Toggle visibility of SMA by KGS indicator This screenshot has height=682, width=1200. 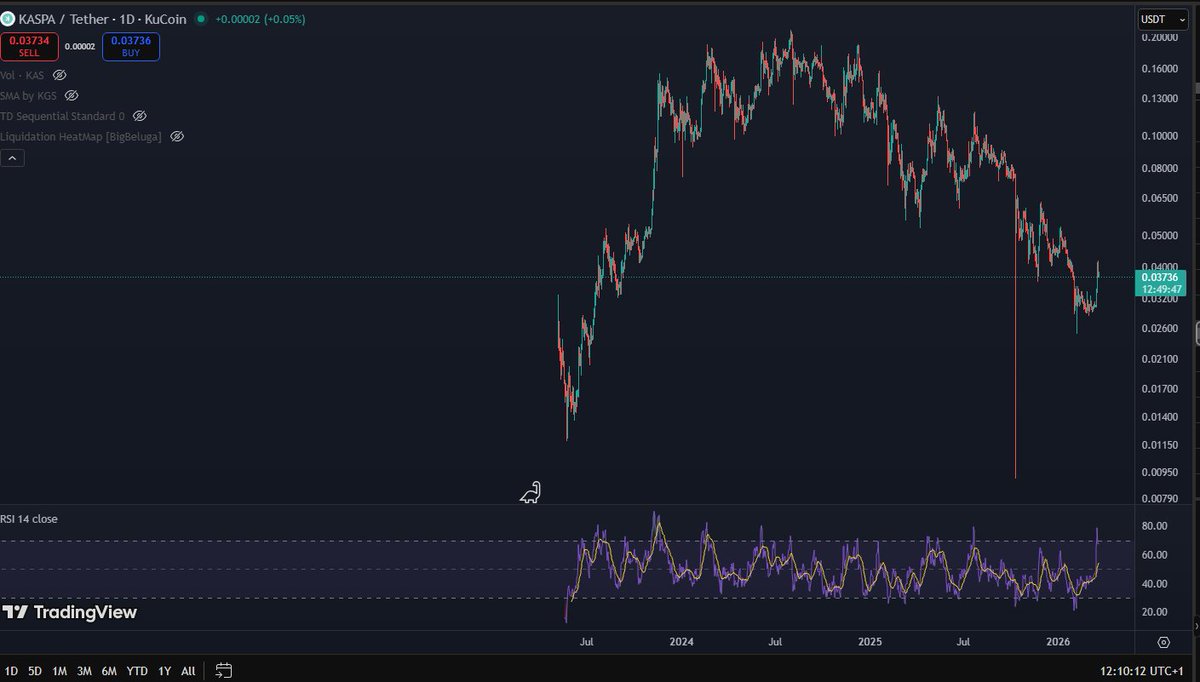(71, 95)
